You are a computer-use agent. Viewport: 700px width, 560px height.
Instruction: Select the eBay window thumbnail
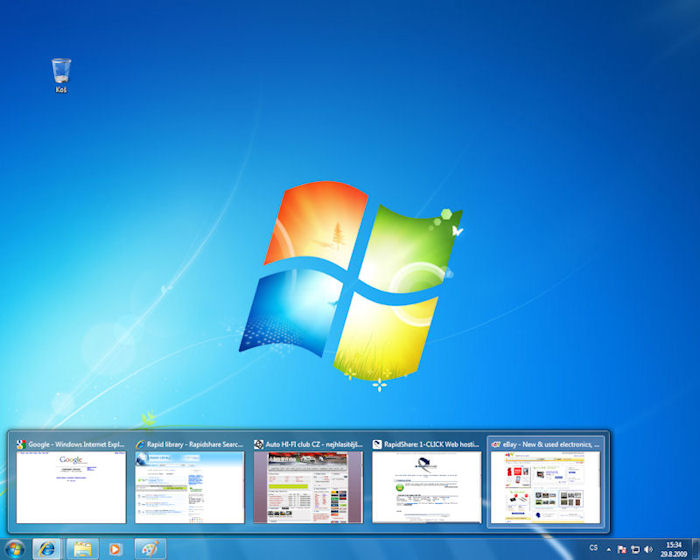tap(546, 487)
